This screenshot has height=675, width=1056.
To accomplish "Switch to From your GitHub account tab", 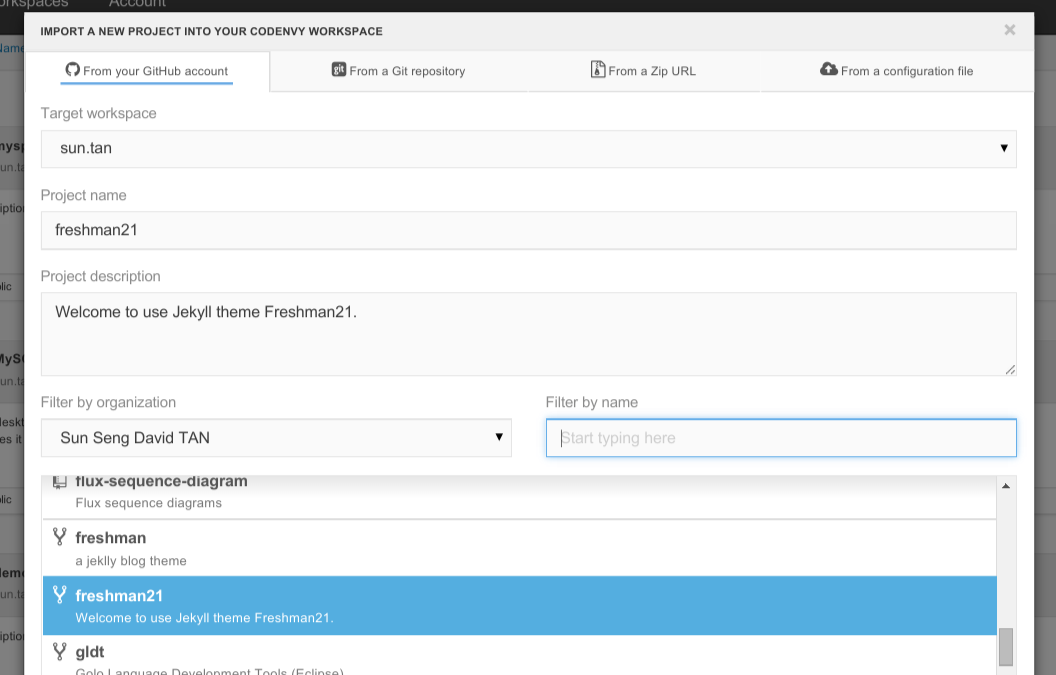I will [x=147, y=71].
